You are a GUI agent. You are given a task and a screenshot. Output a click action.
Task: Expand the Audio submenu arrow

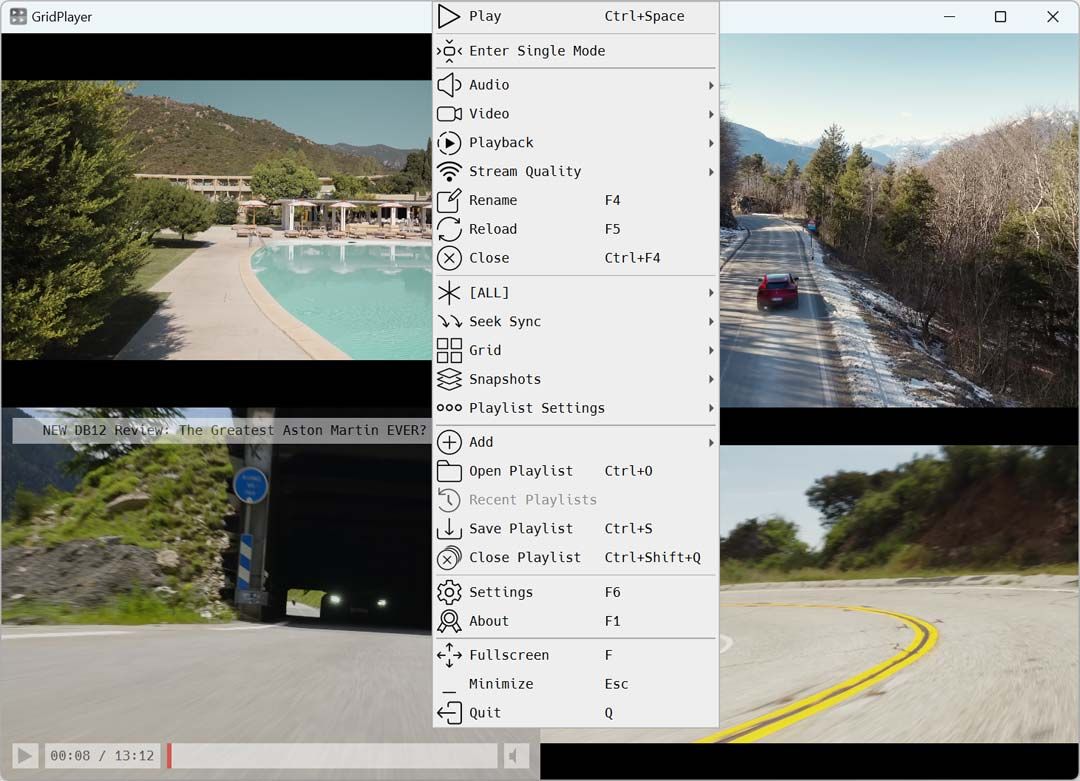[x=711, y=85]
